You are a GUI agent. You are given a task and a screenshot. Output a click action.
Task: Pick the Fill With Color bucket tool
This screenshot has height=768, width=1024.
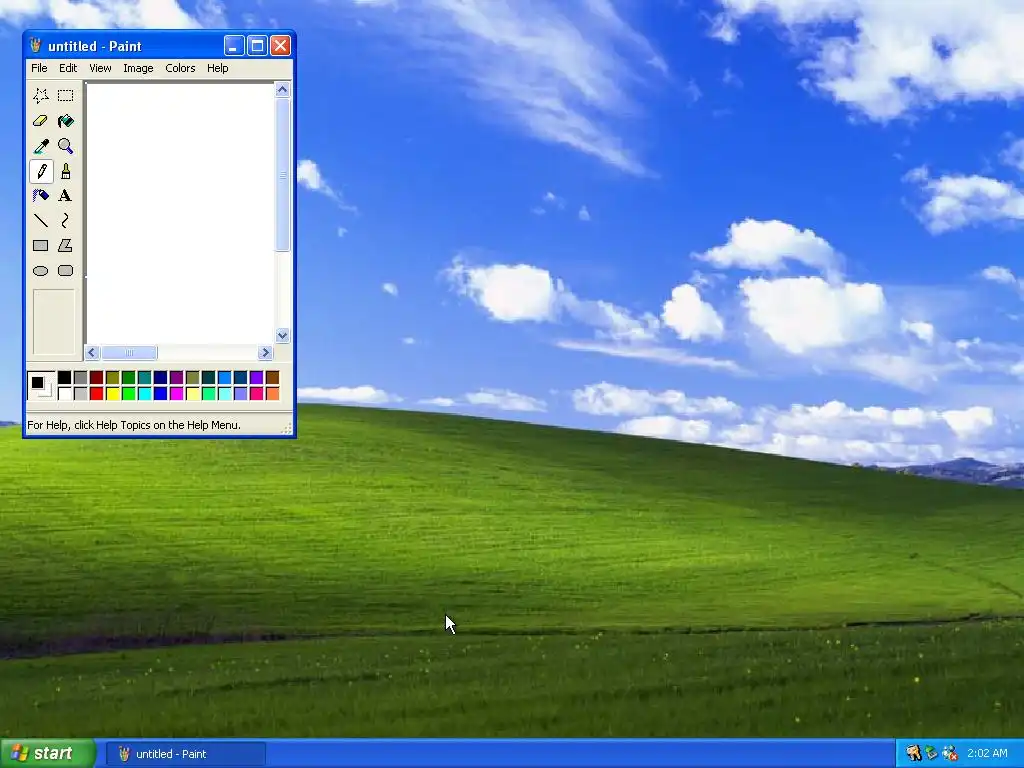pos(65,121)
